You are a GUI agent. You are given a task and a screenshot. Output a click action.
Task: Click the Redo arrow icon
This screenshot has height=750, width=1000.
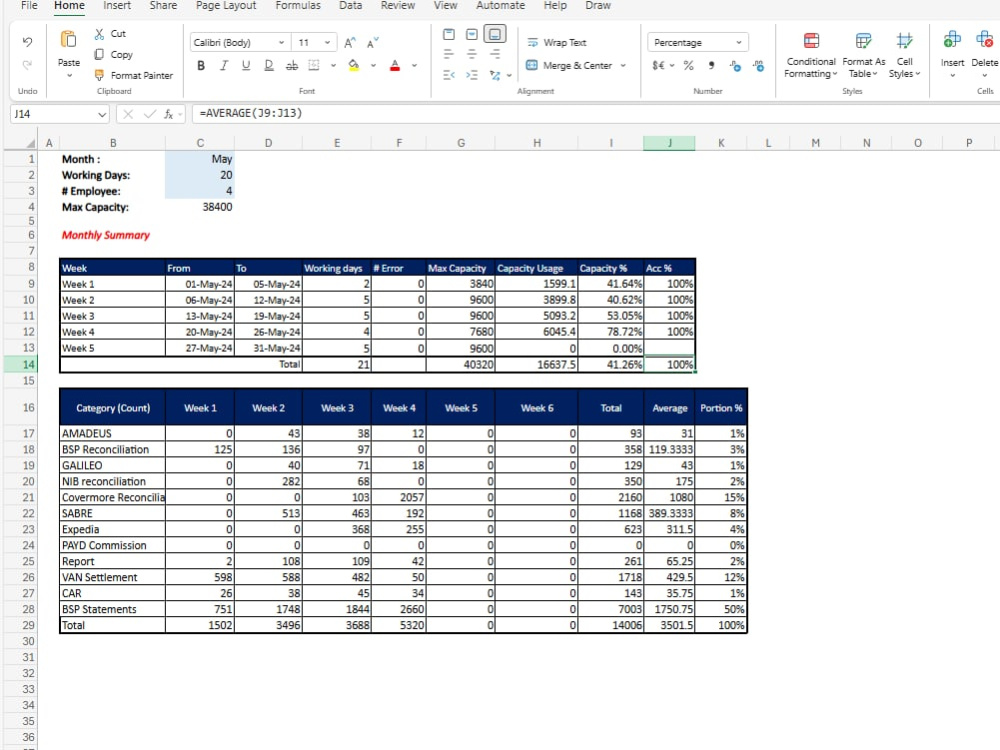coord(27,64)
